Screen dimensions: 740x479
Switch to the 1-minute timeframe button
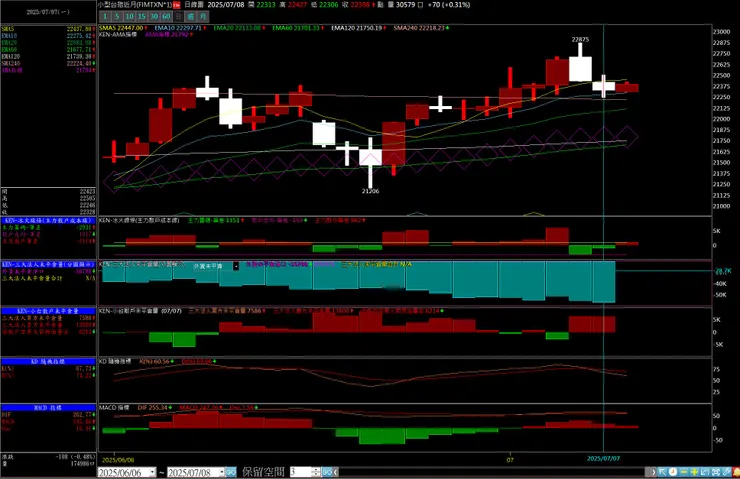pos(105,17)
